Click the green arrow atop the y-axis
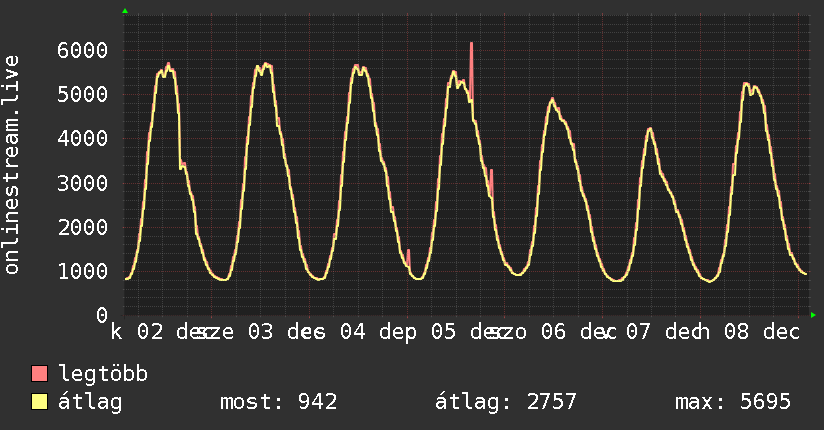This screenshot has height=430, width=824. tap(125, 11)
